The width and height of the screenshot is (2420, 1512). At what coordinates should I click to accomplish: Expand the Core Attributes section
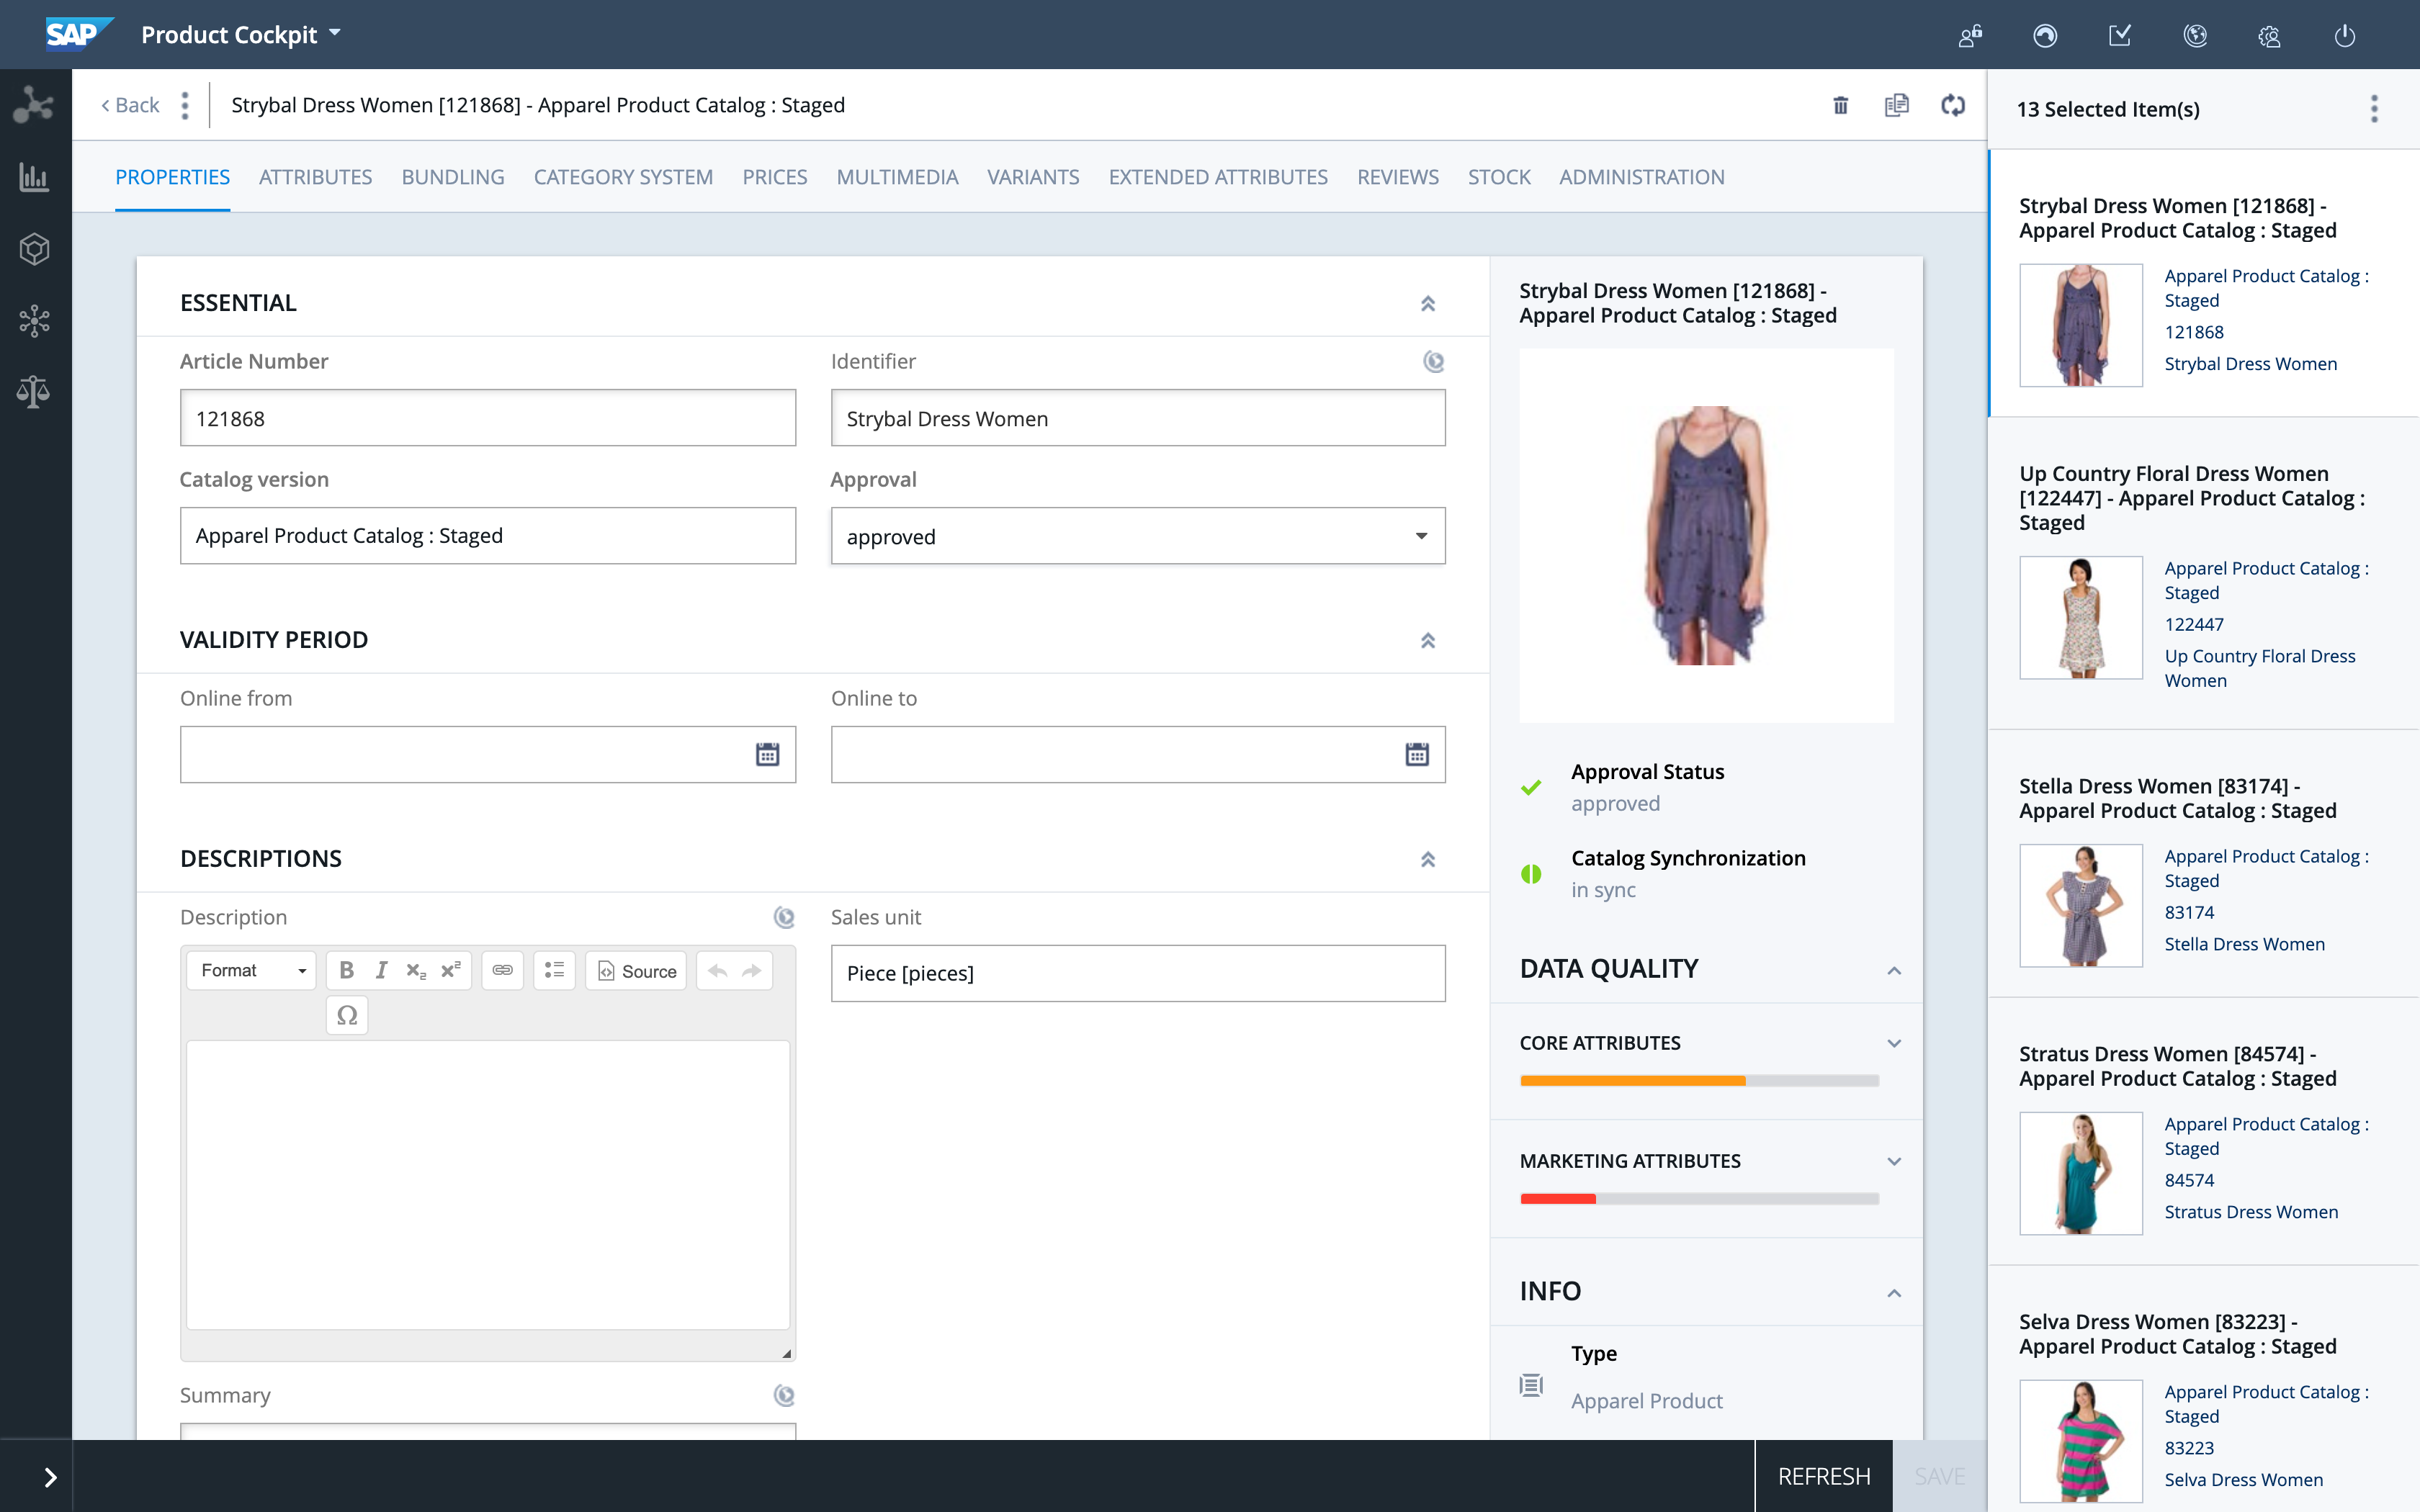point(1893,1043)
